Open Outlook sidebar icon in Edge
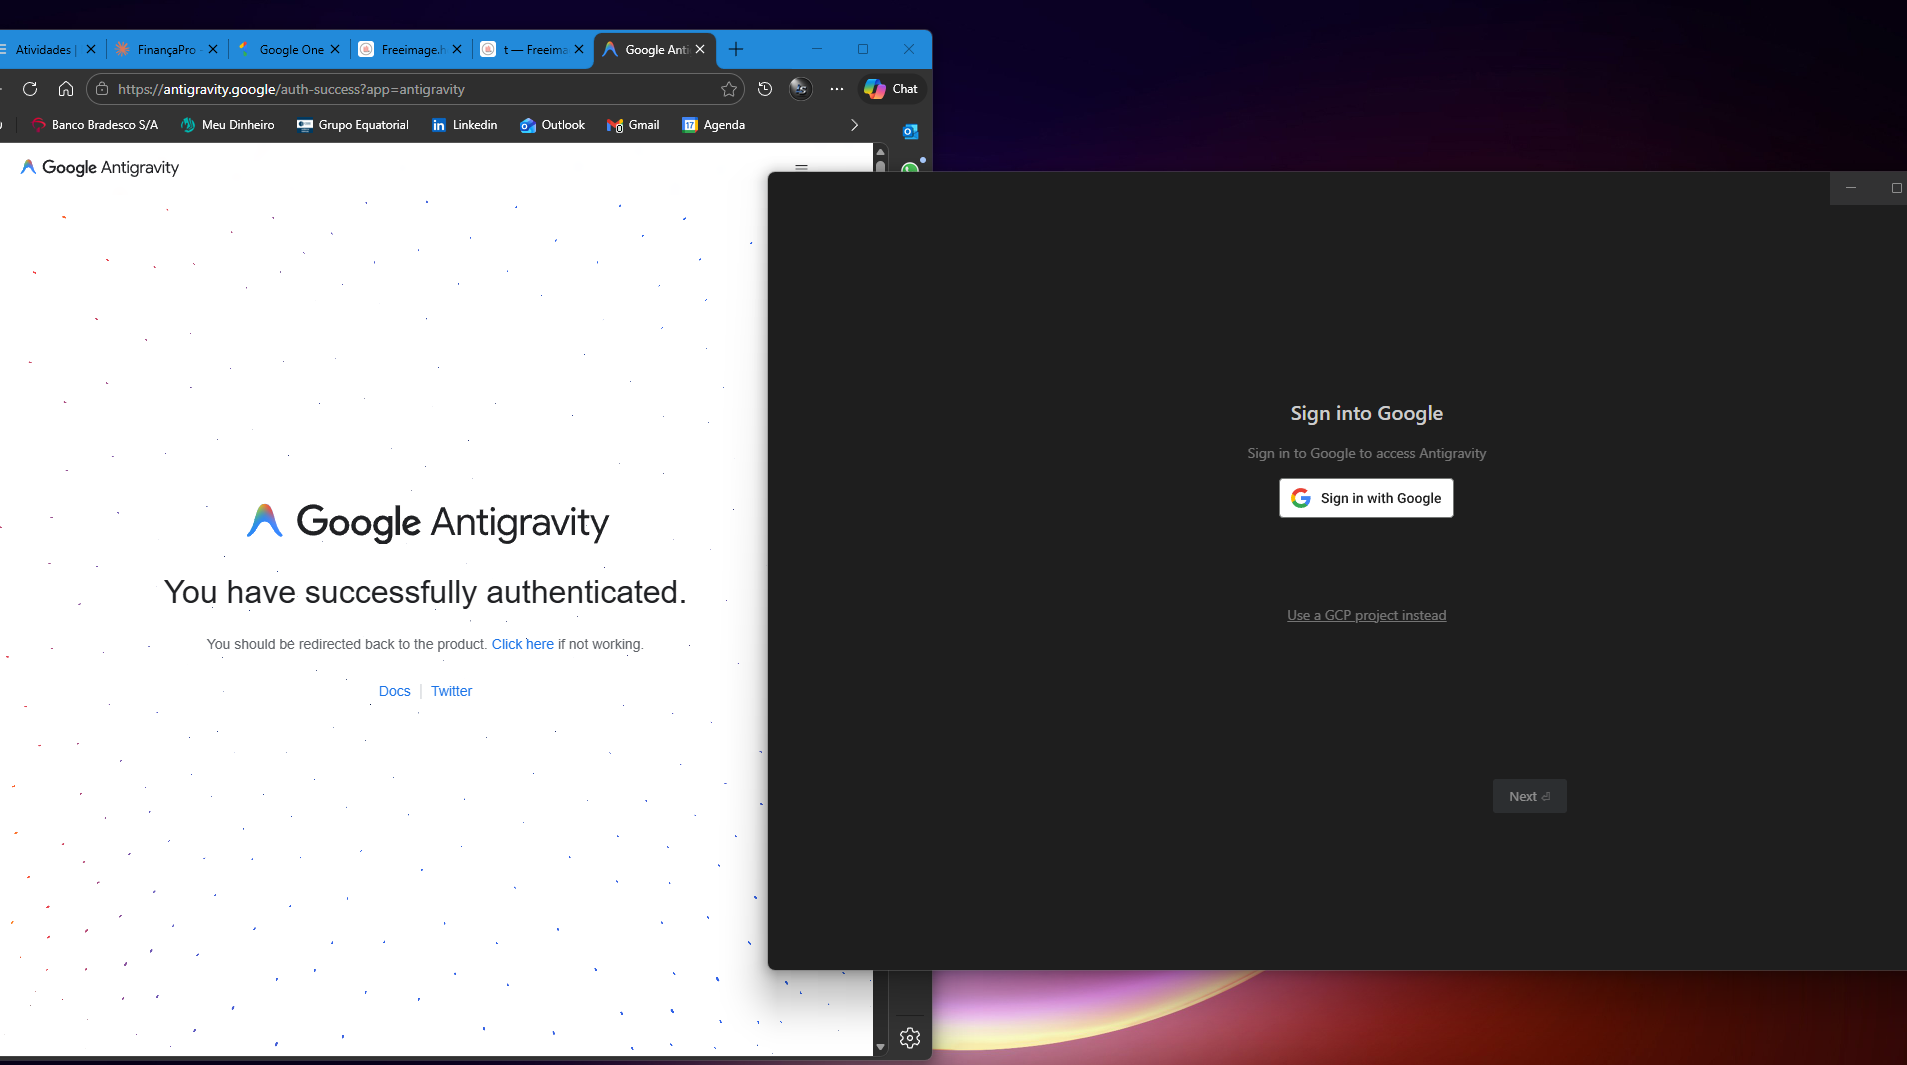Screen dimensions: 1907x1065 point(910,131)
